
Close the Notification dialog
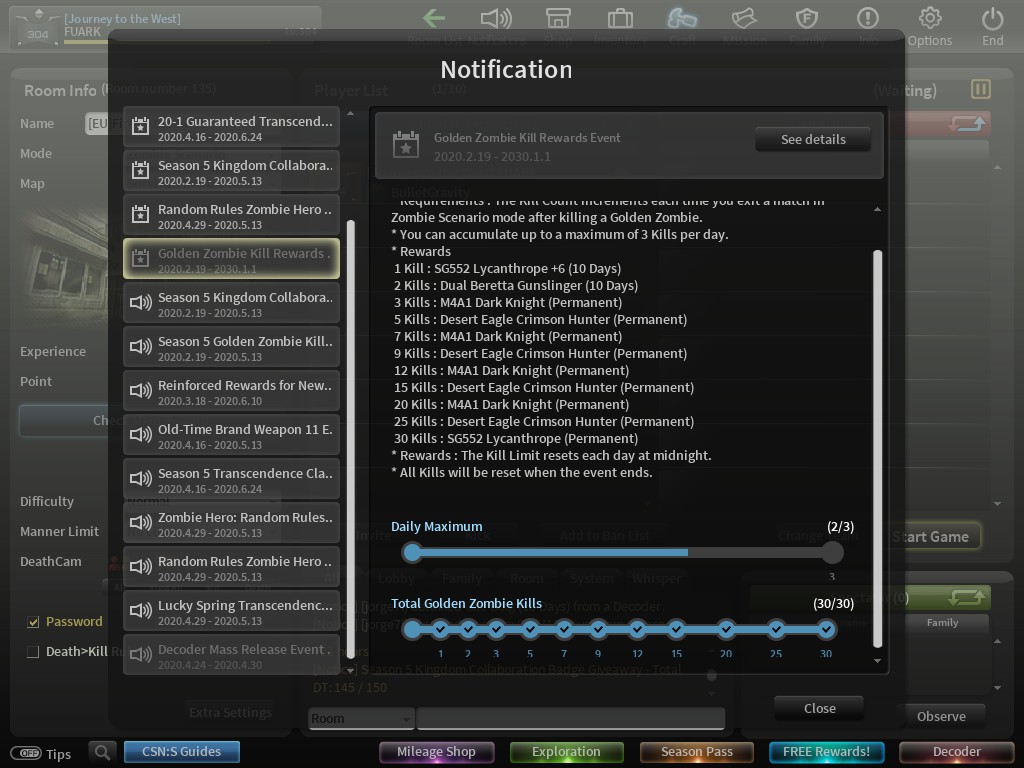[819, 709]
